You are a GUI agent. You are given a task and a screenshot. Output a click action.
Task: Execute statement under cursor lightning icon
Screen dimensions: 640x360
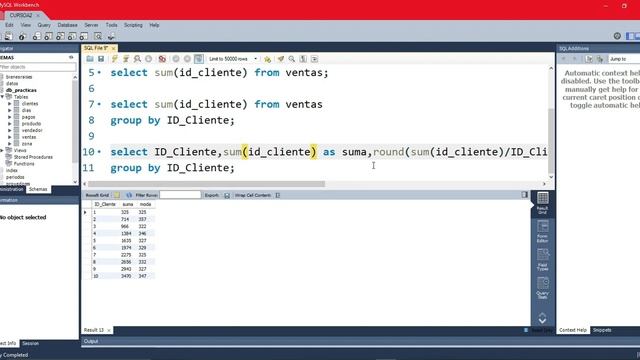coord(126,59)
